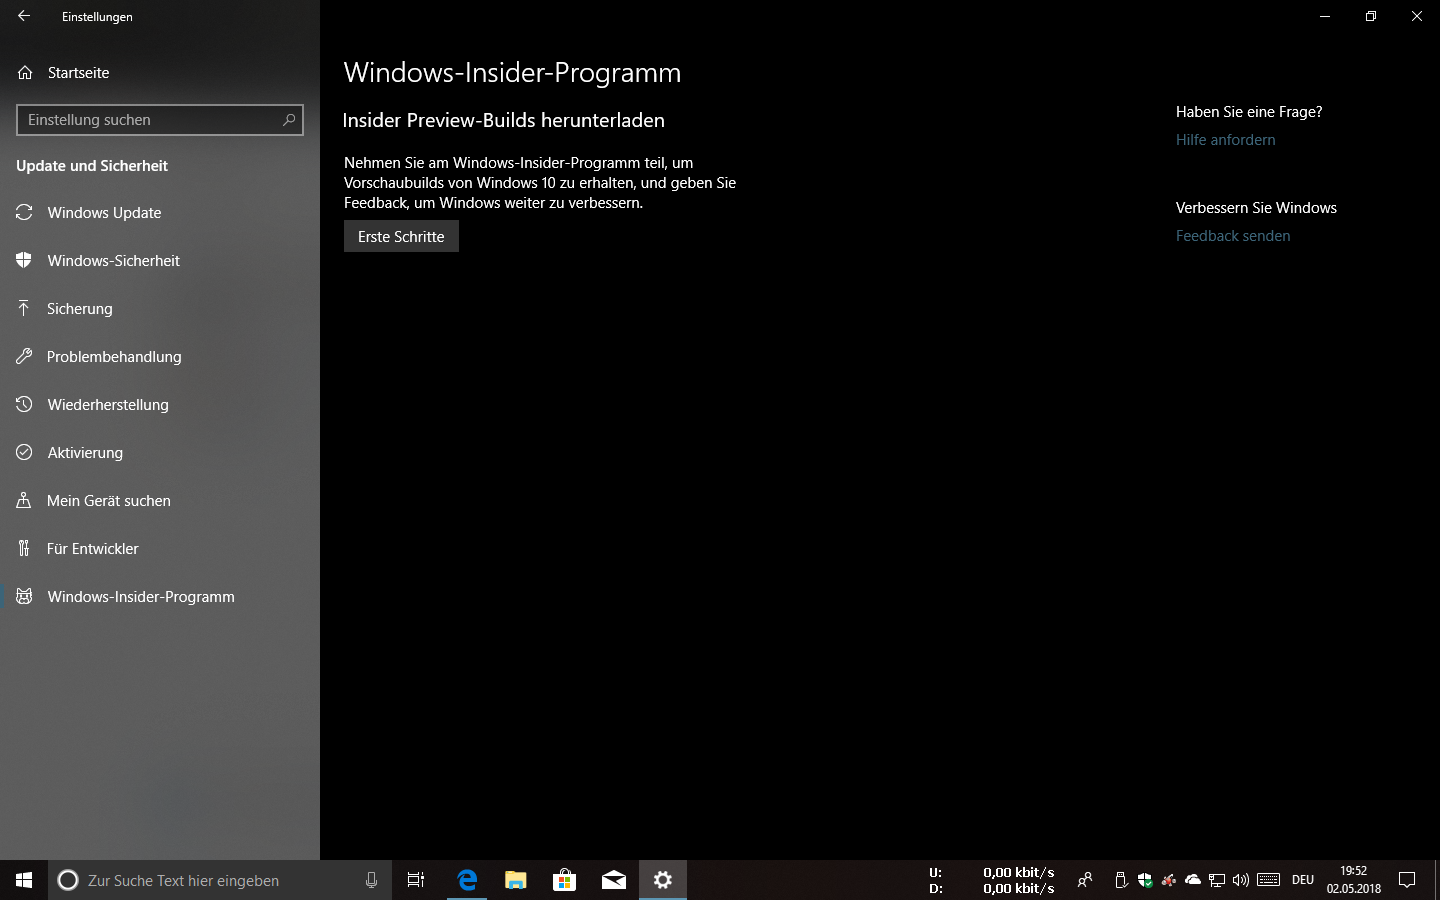The height and width of the screenshot is (900, 1440).
Task: Activate the Cortana microphone icon
Action: pos(371,880)
